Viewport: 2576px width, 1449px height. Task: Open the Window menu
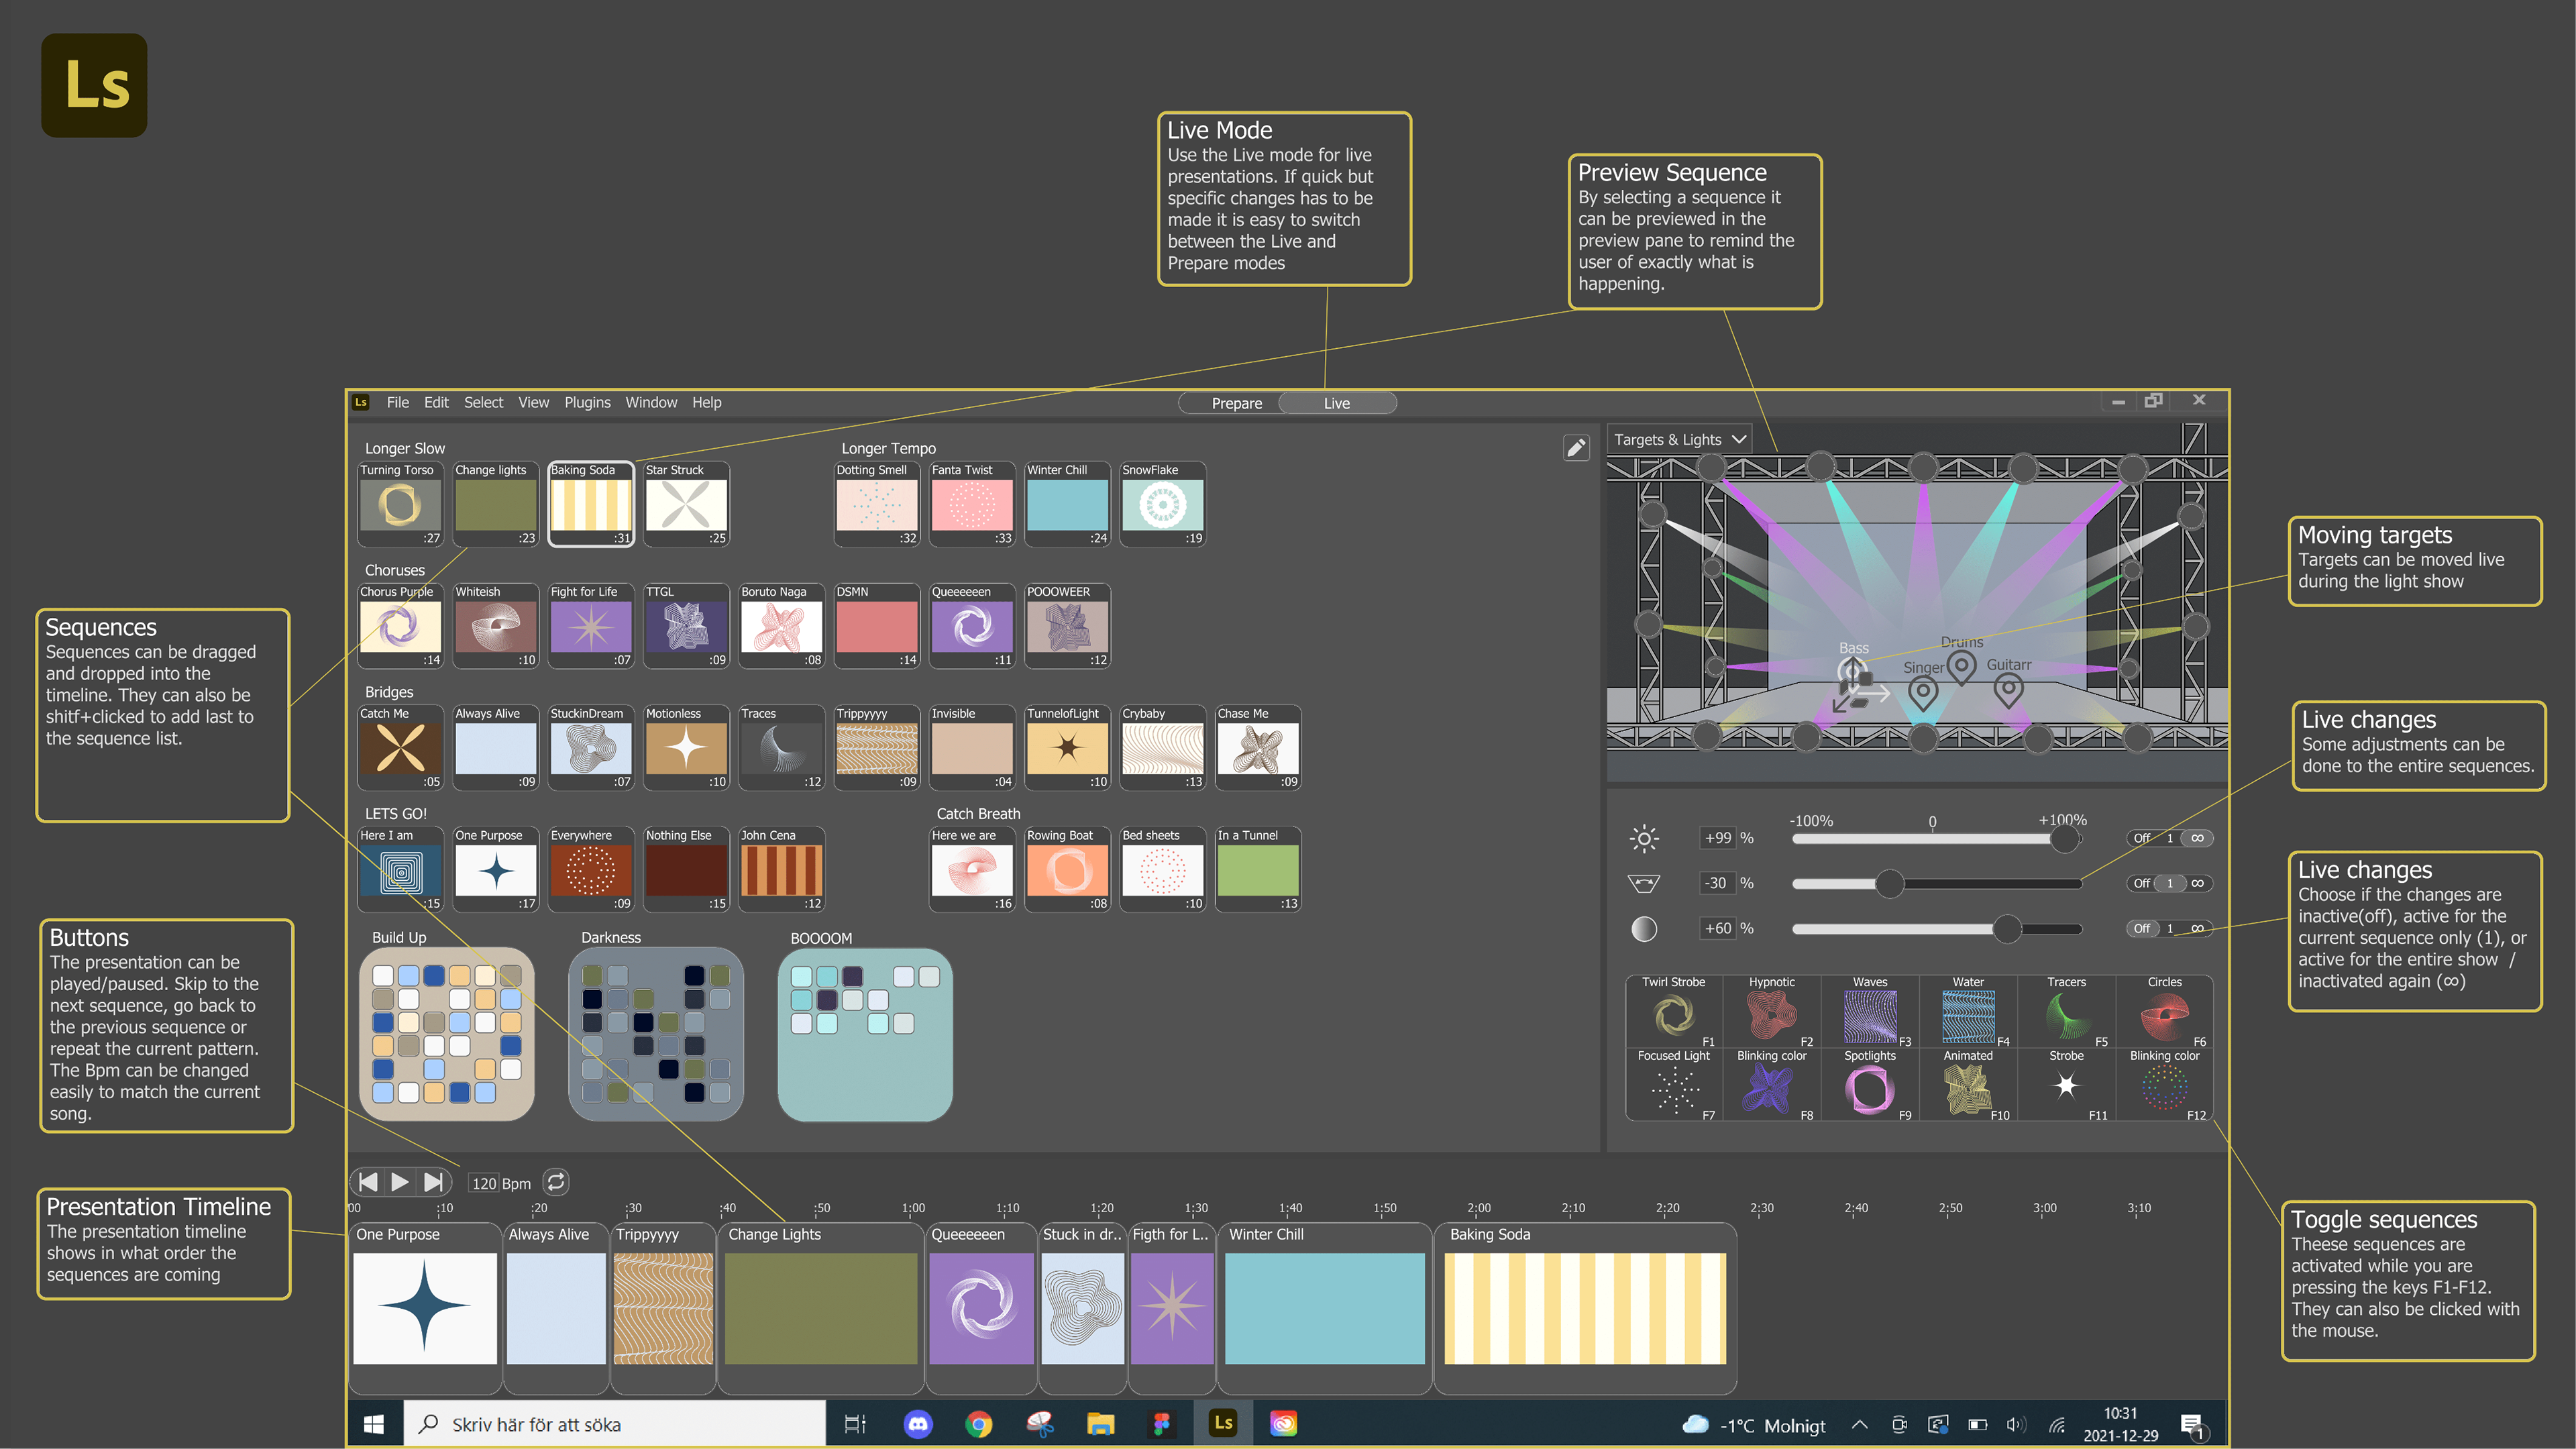coord(651,402)
